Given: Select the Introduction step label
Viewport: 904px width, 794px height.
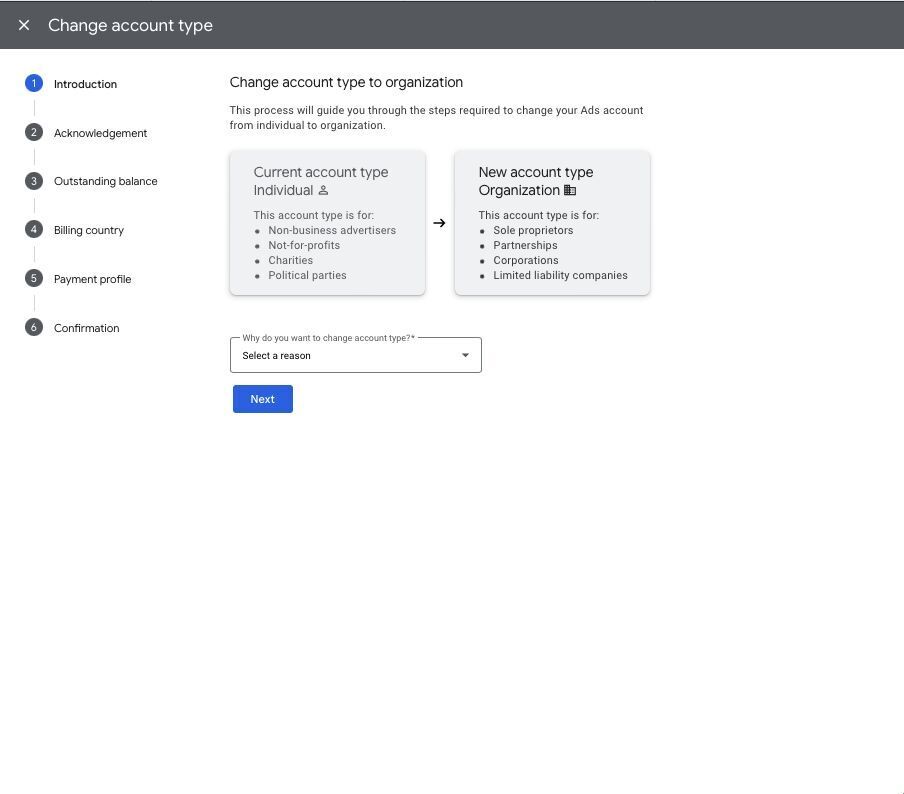Looking at the screenshot, I should (x=85, y=84).
